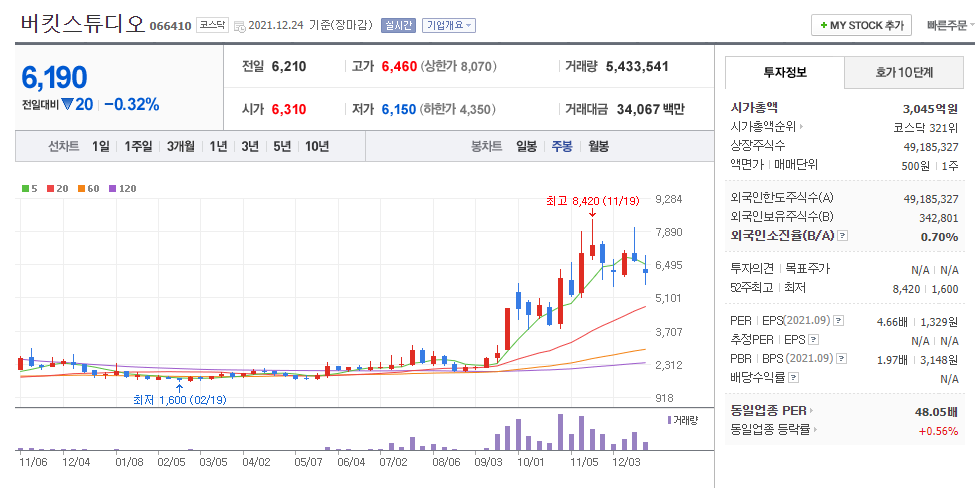Image resolution: width=980 pixels, height=488 pixels.
Task: Click the arrow next to 동일업종 등락률
Action: click(816, 430)
